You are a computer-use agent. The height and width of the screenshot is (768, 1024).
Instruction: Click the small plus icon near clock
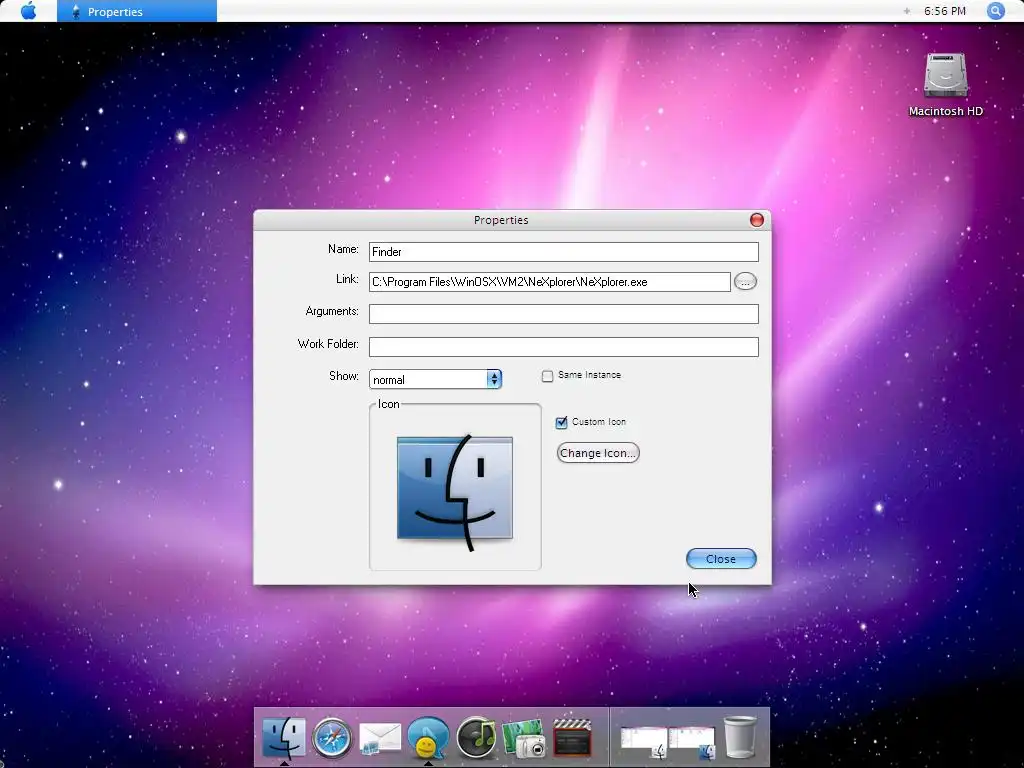click(x=906, y=11)
